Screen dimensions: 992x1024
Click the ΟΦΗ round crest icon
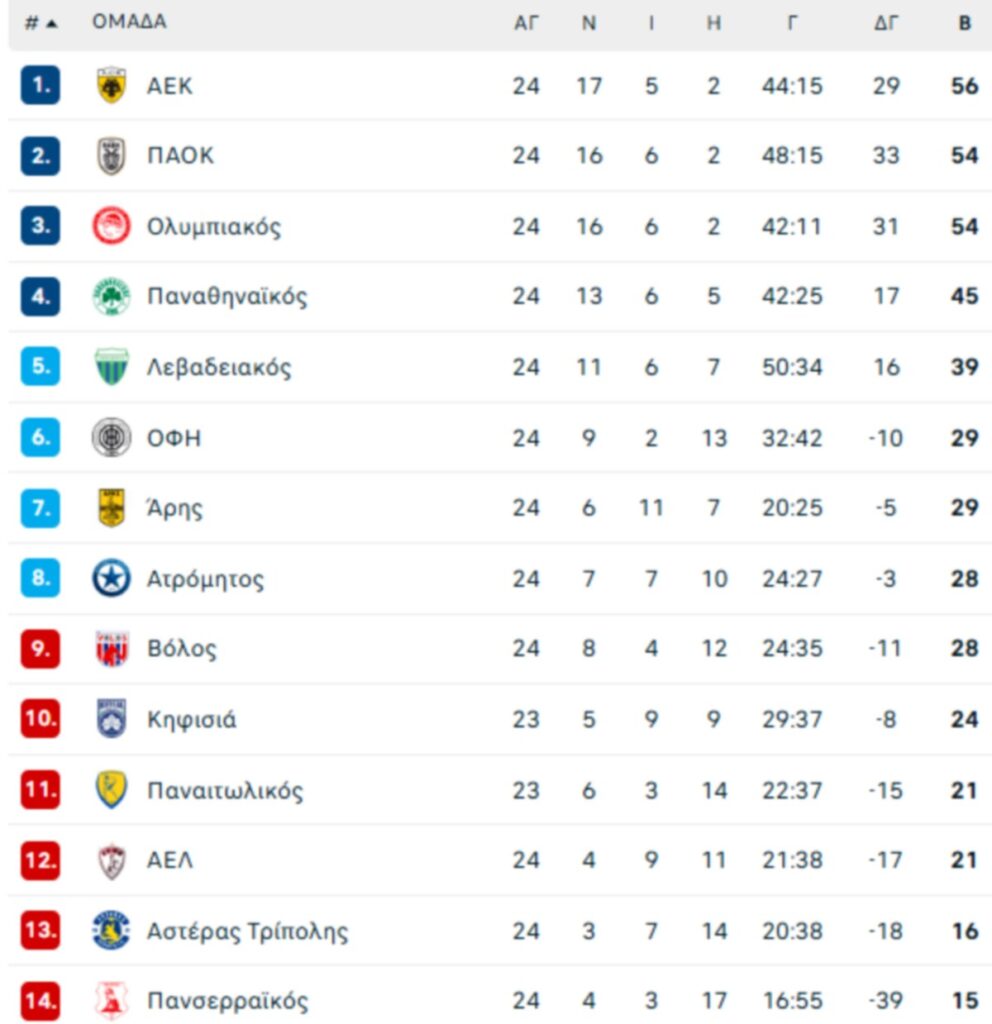(x=111, y=438)
